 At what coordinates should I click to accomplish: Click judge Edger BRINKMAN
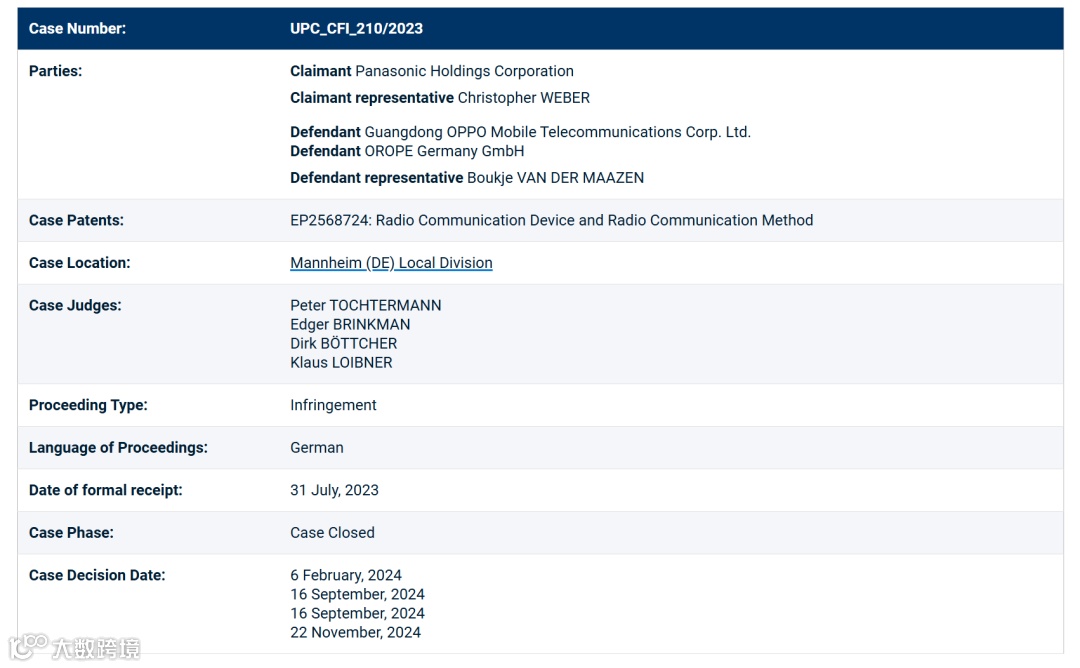pyautogui.click(x=350, y=324)
